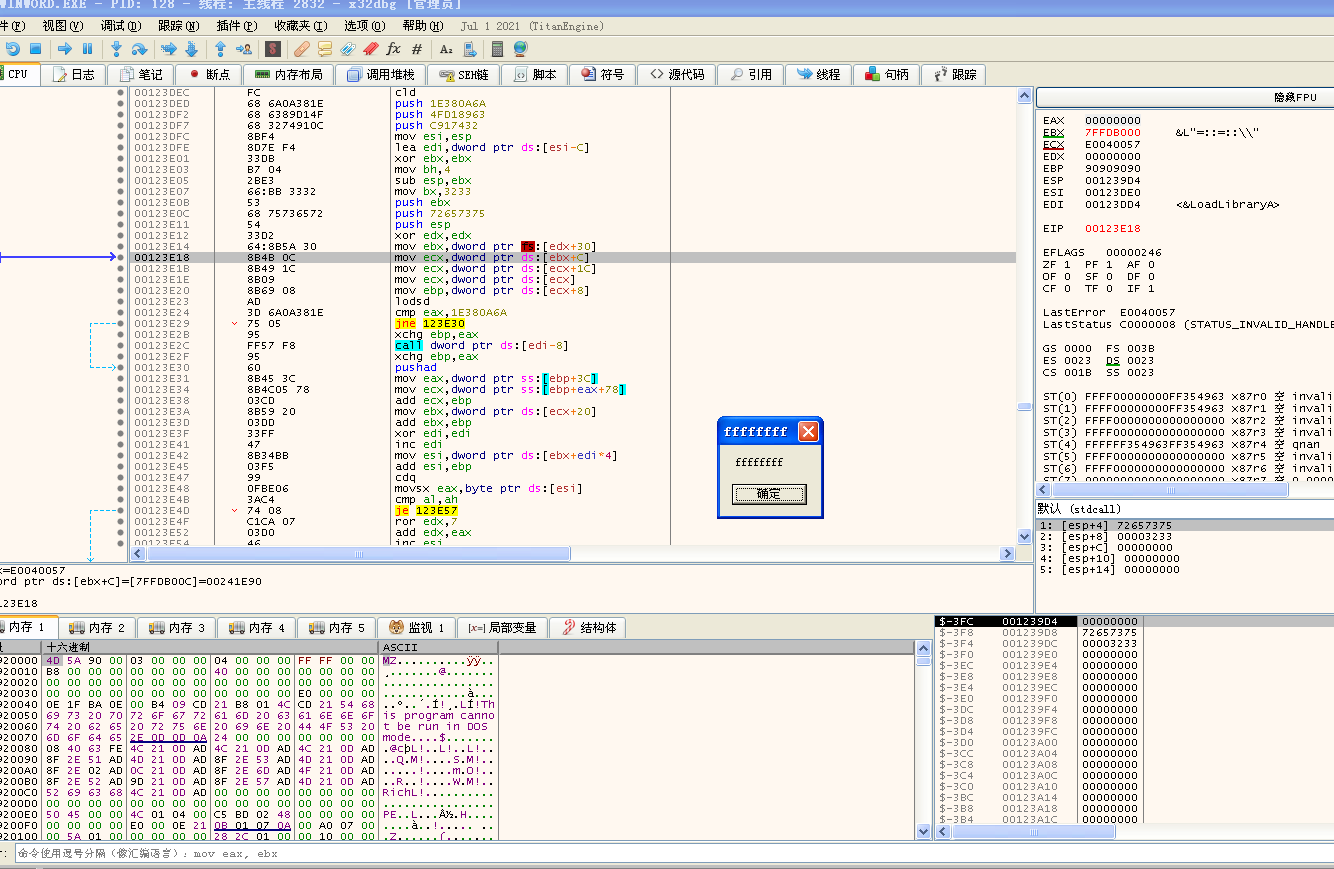The width and height of the screenshot is (1334, 869).
Task: Pause execution with the pause icon
Action: (x=87, y=48)
